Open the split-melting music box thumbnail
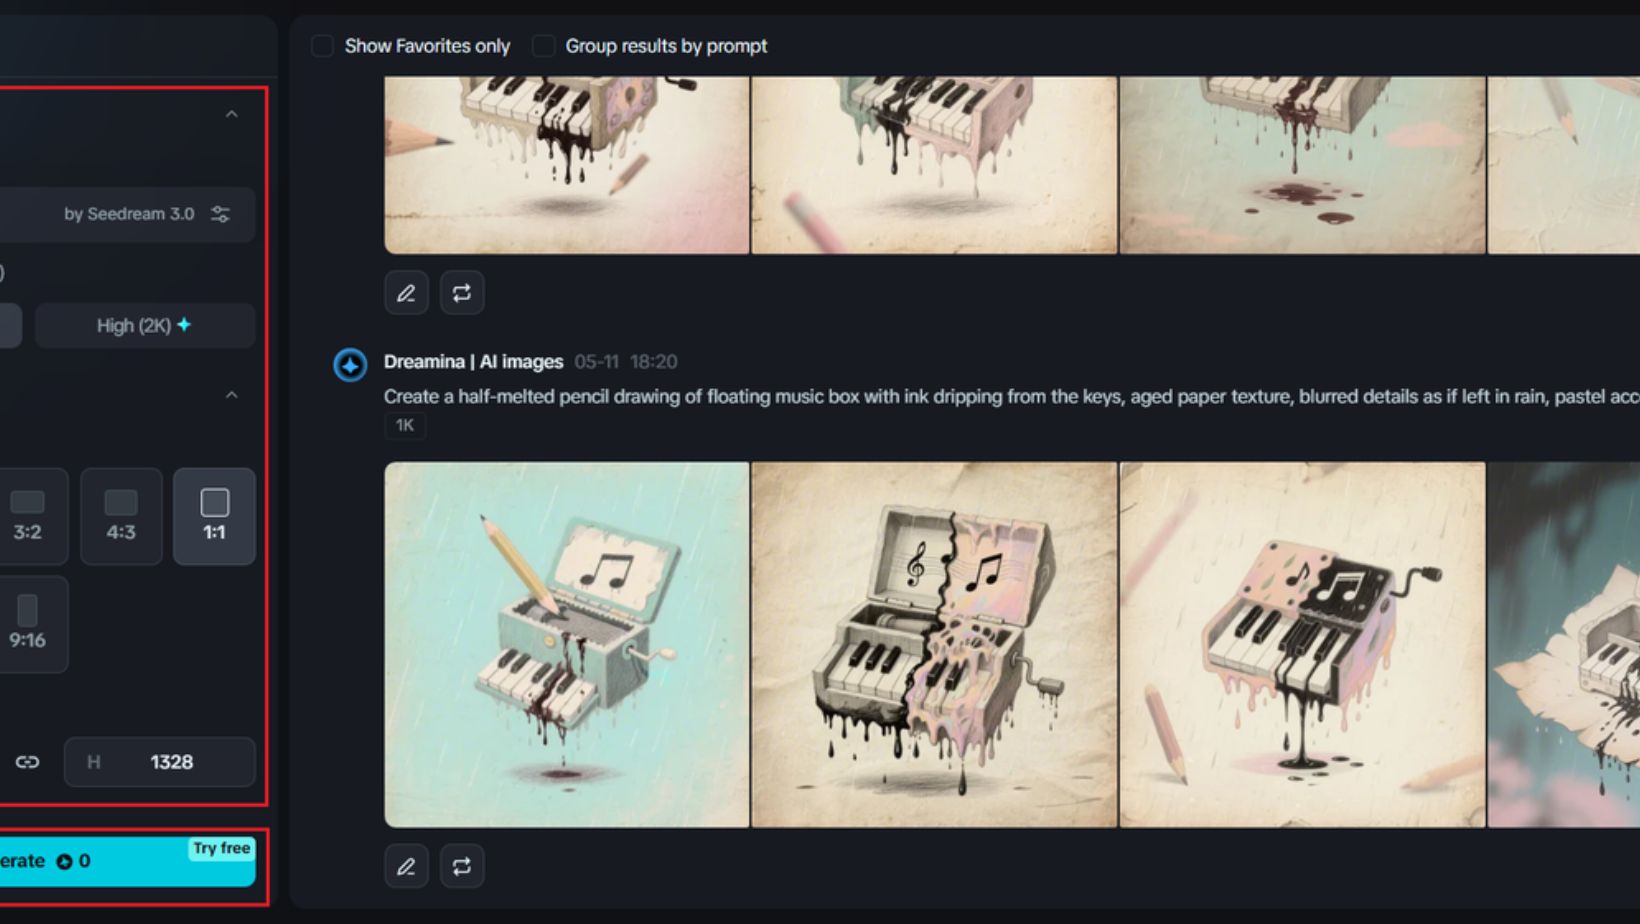 coord(934,645)
